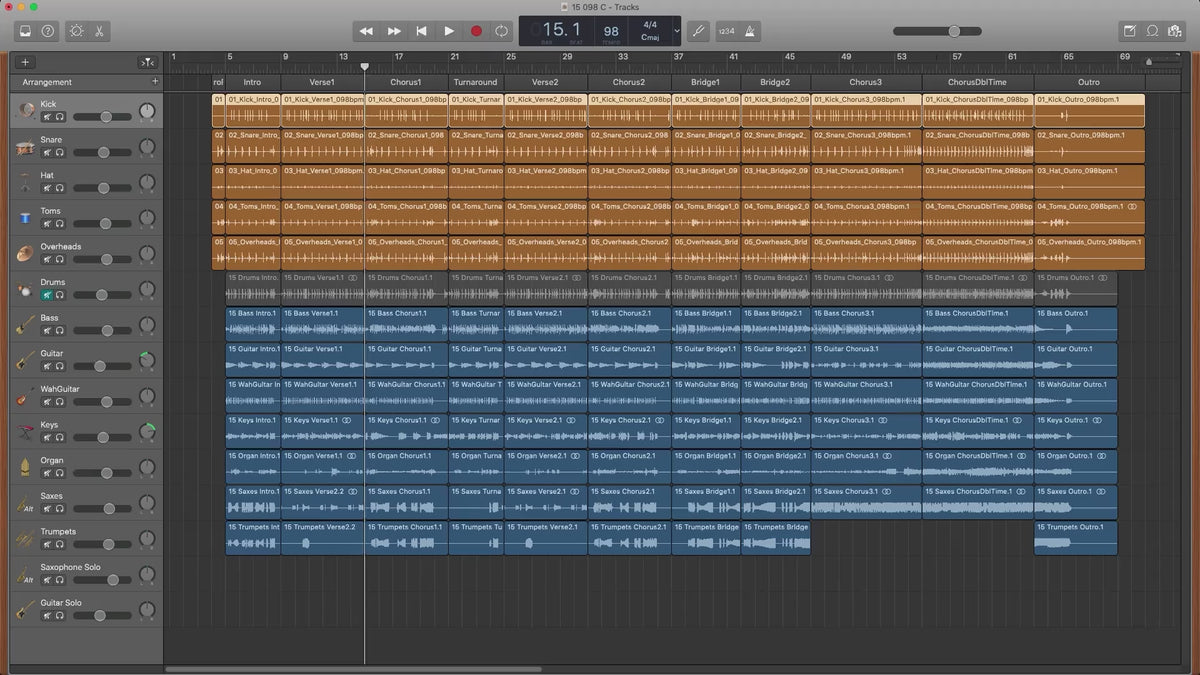Add a new arrangement marker

[154, 82]
